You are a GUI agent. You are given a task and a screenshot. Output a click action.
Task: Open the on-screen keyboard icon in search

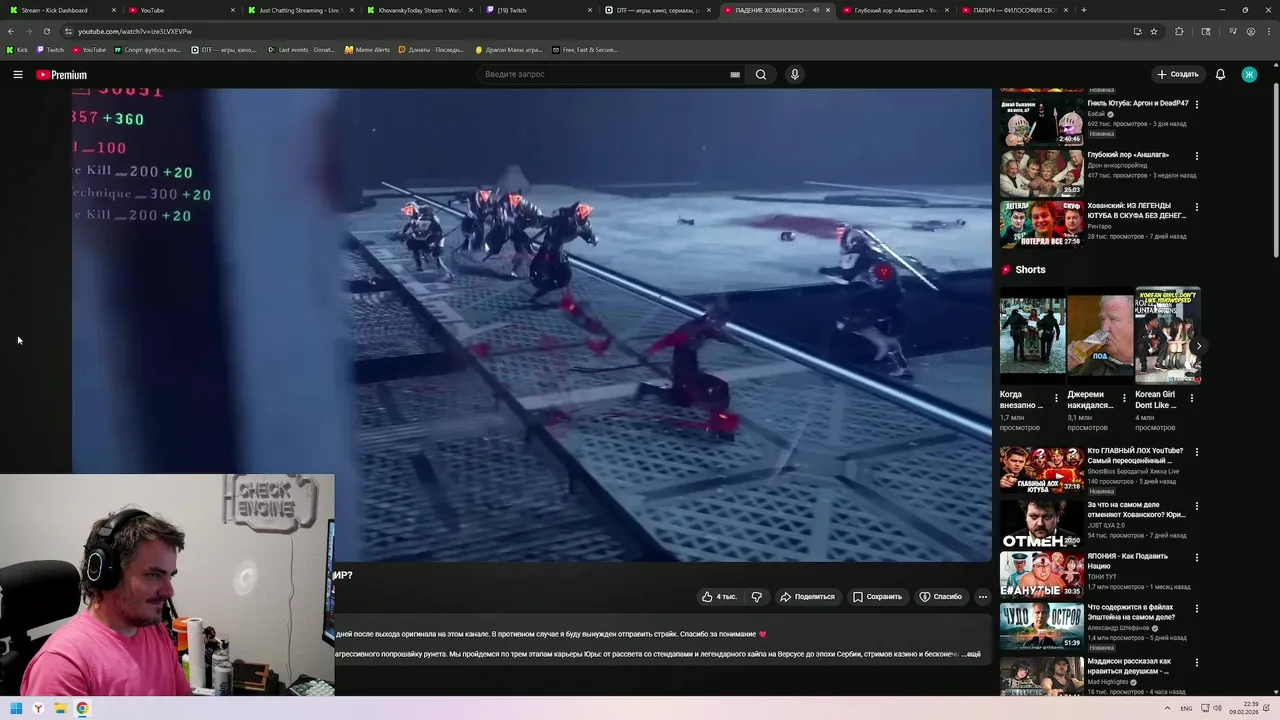(735, 75)
